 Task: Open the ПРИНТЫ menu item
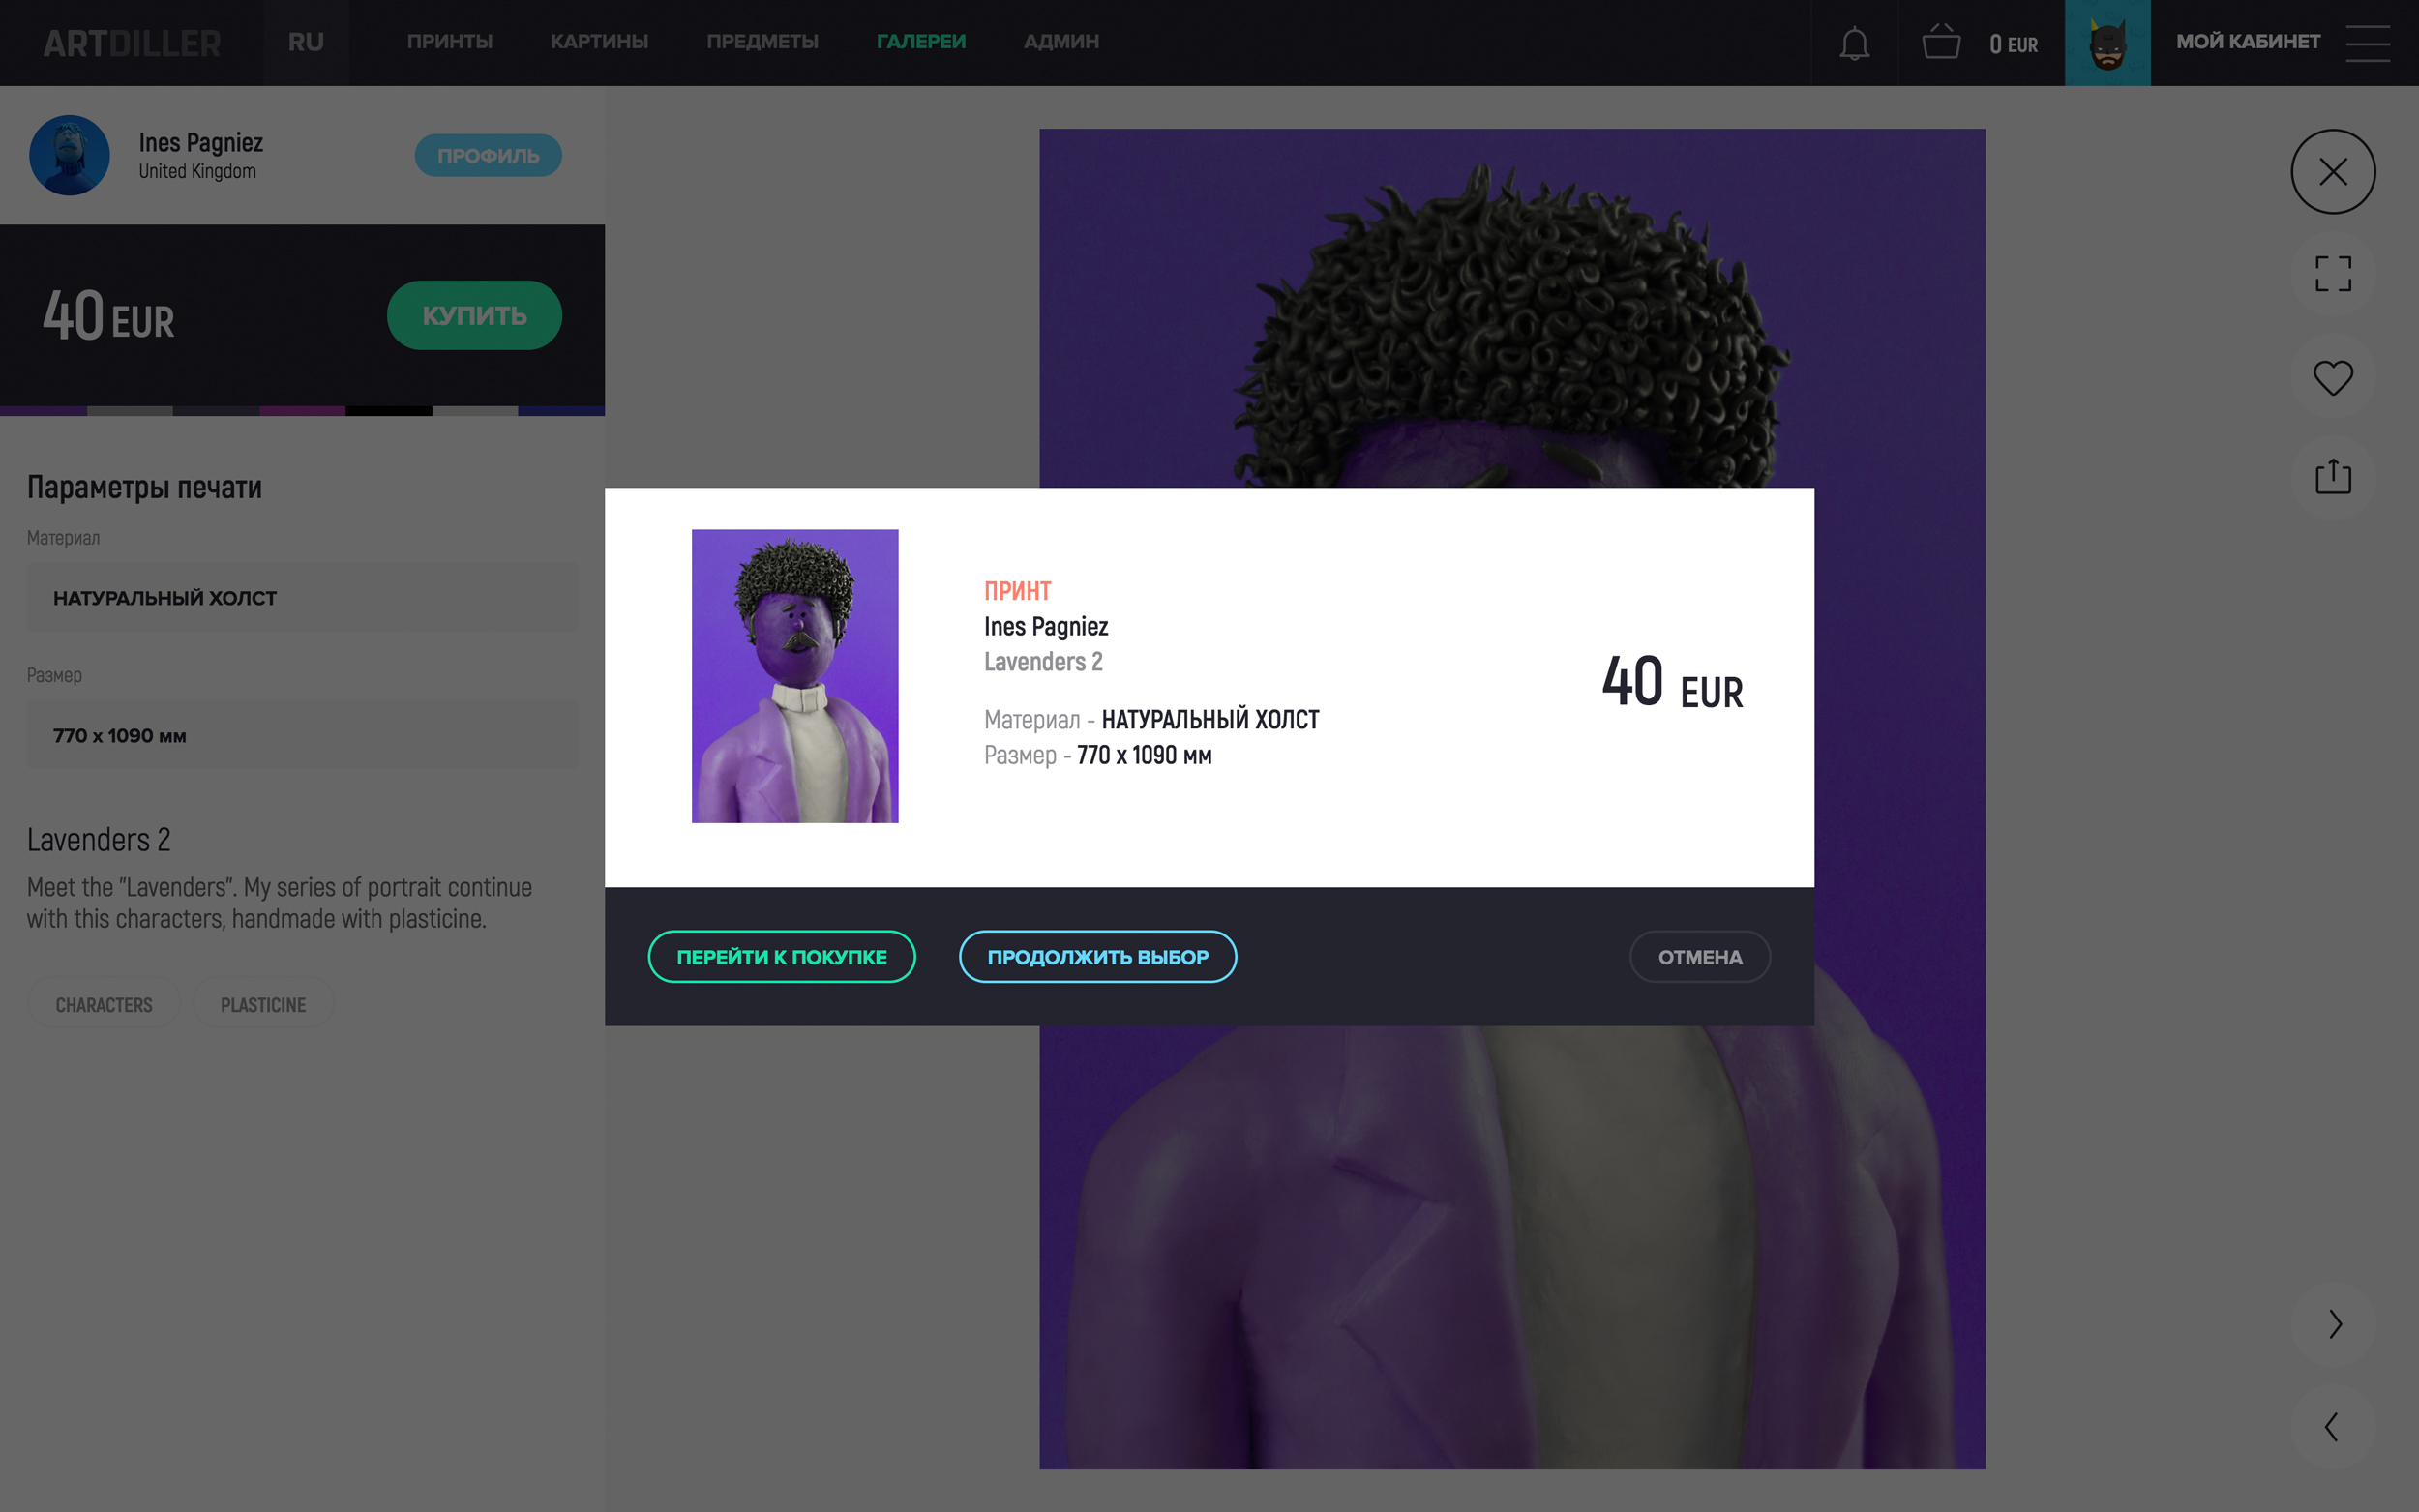(450, 42)
